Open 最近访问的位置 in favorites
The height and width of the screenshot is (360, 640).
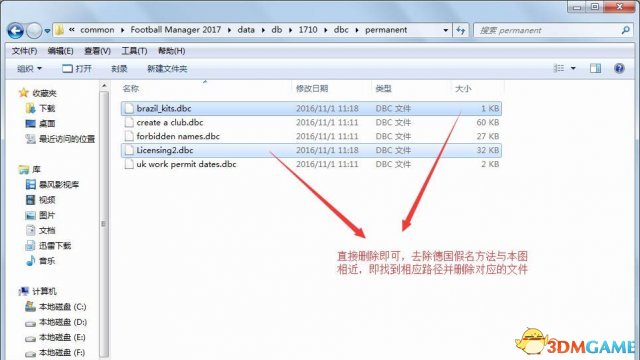pyautogui.click(x=60, y=139)
